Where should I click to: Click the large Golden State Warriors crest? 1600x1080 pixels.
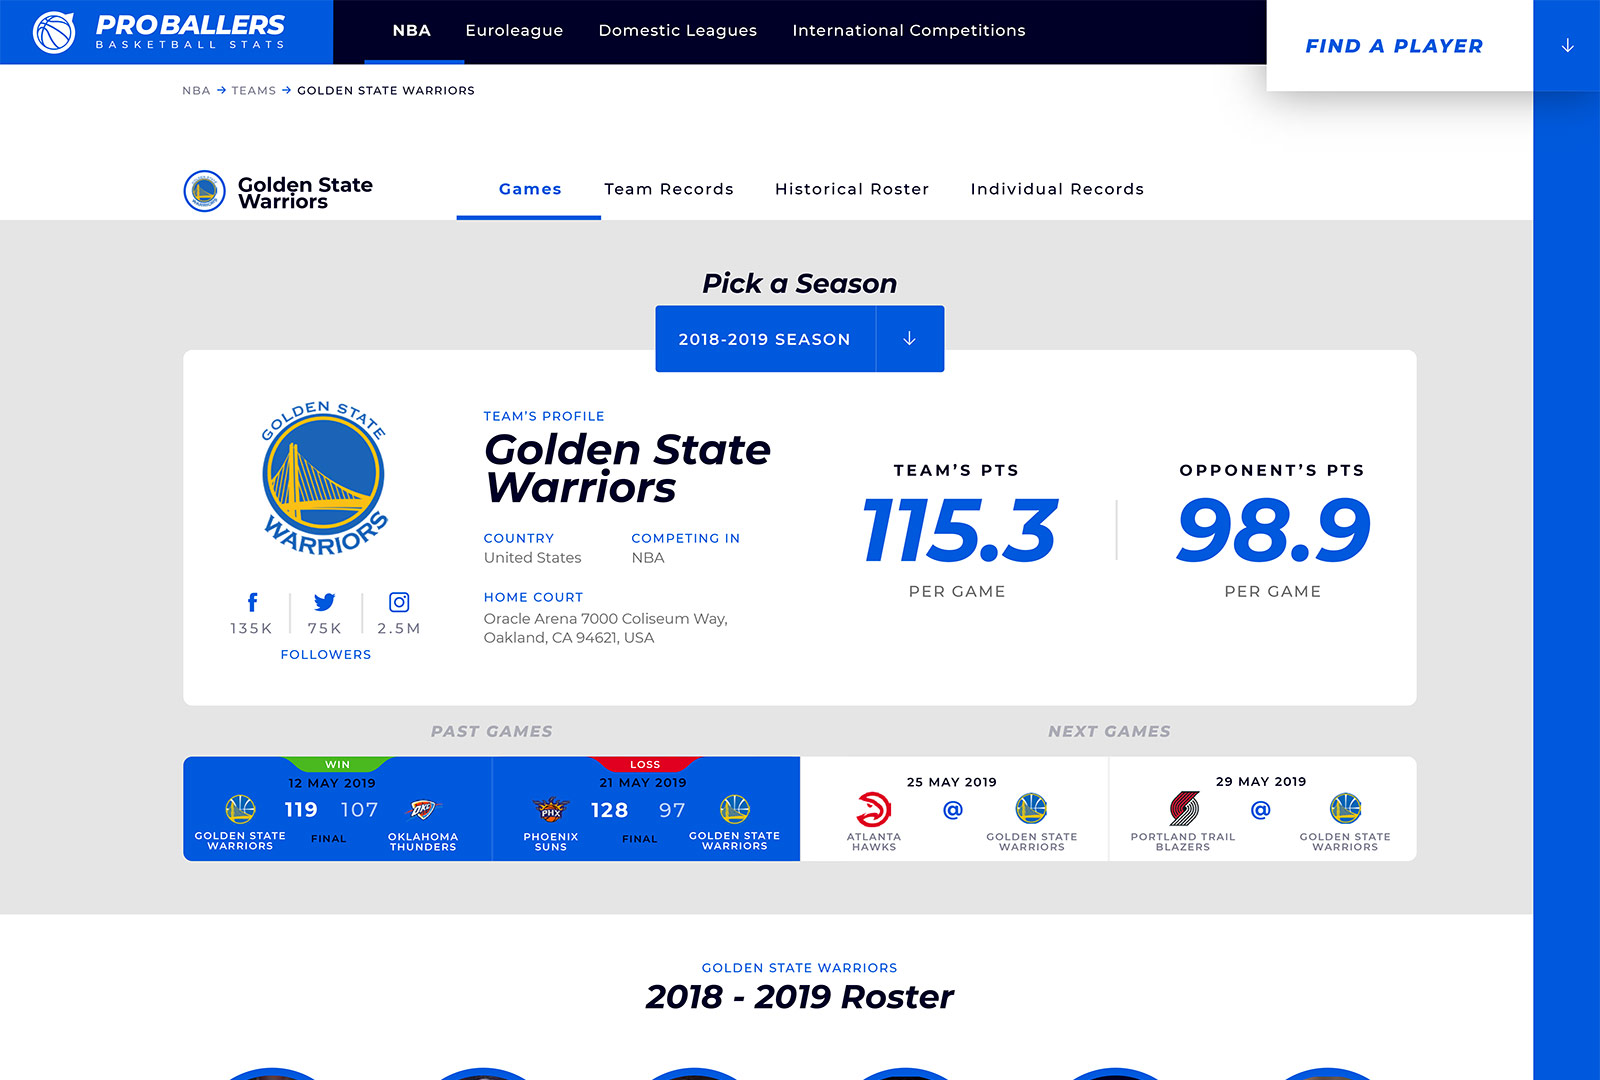tap(323, 477)
